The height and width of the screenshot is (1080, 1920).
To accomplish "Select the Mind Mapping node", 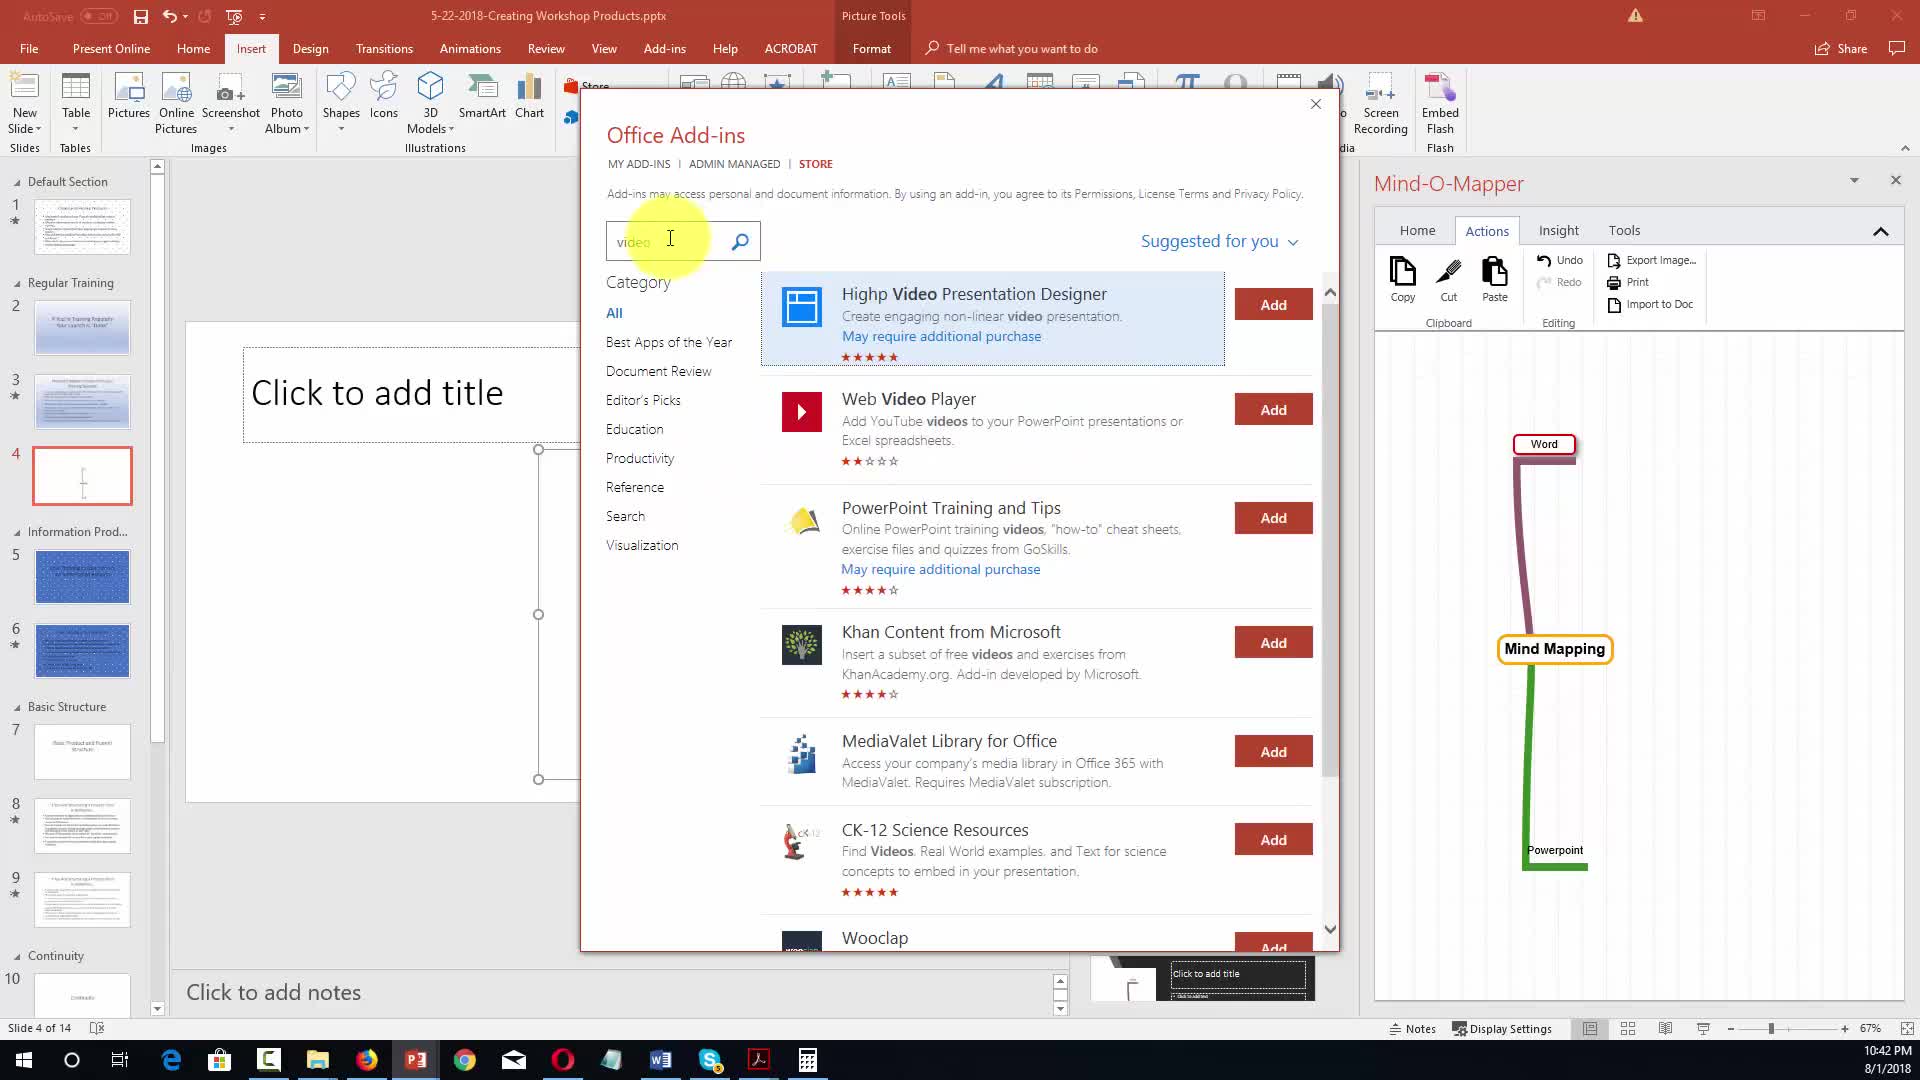I will [1554, 649].
